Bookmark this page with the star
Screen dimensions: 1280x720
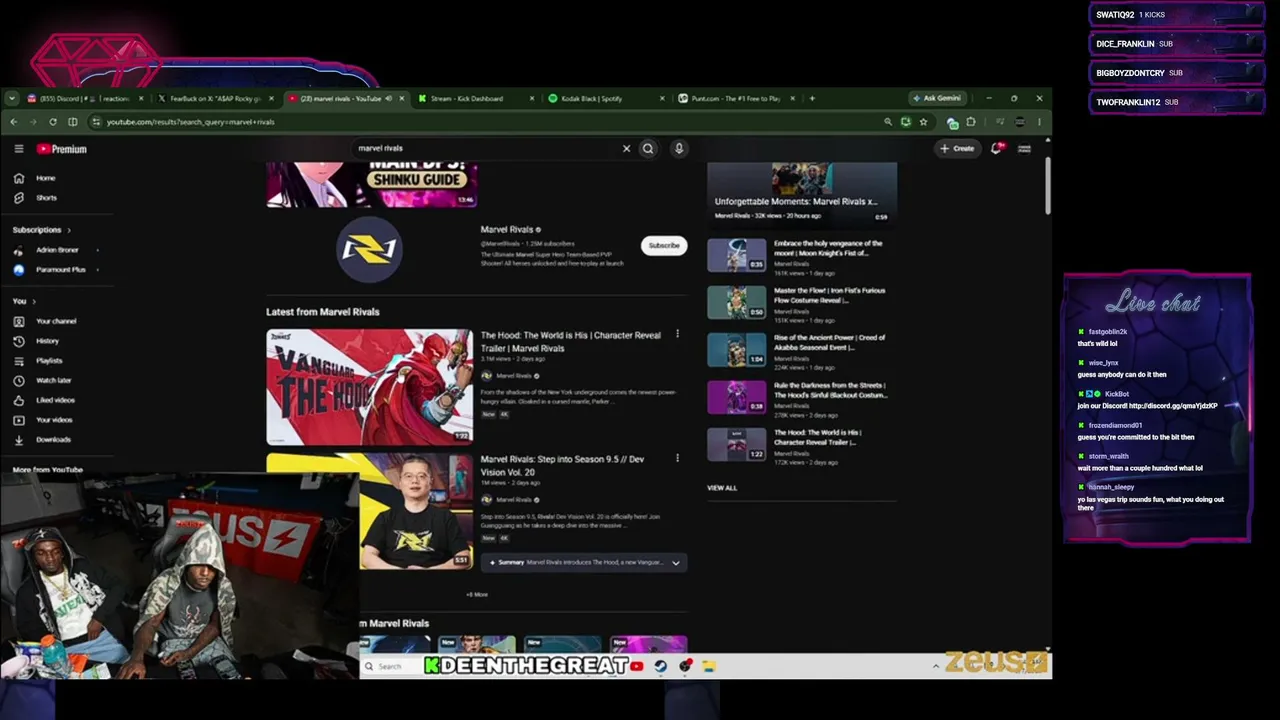pyautogui.click(x=923, y=122)
